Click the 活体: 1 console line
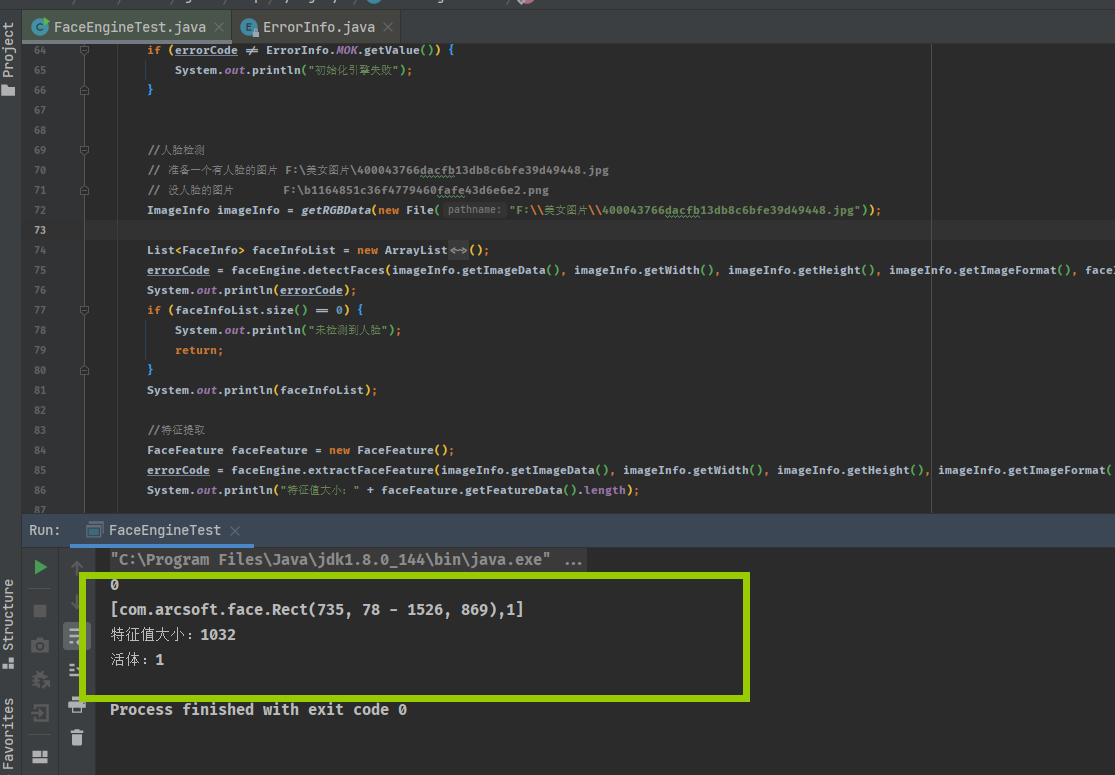Viewport: 1115px width, 775px height. (x=137, y=660)
